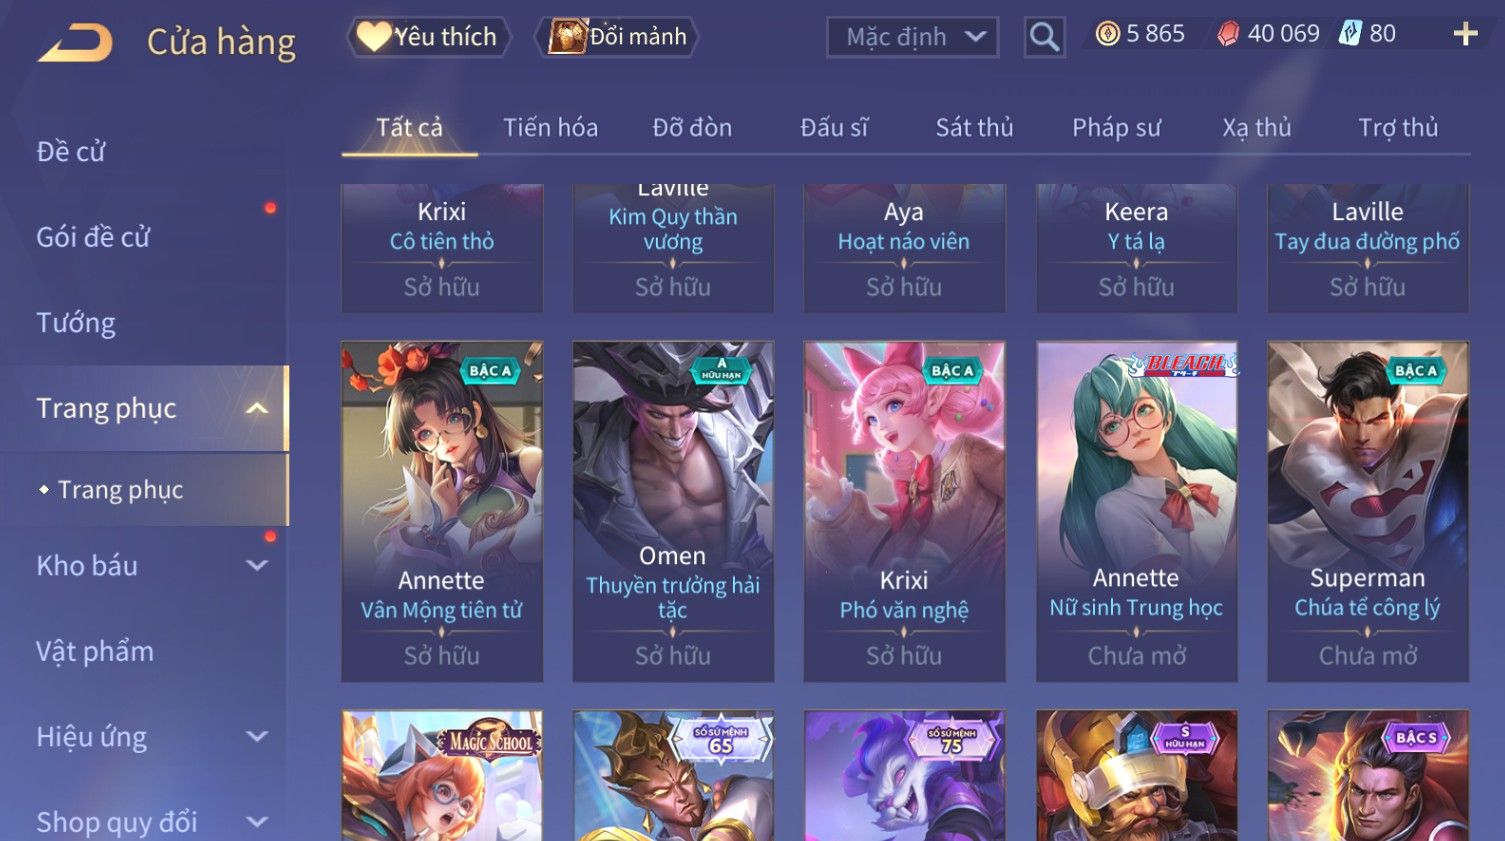
Task: Click the plus icon to add currency
Action: (1465, 34)
